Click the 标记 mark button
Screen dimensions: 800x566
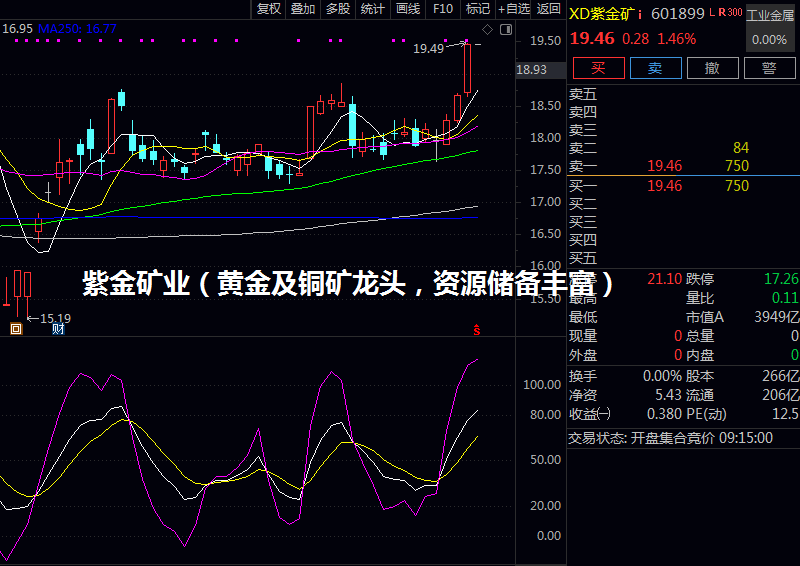[478, 9]
